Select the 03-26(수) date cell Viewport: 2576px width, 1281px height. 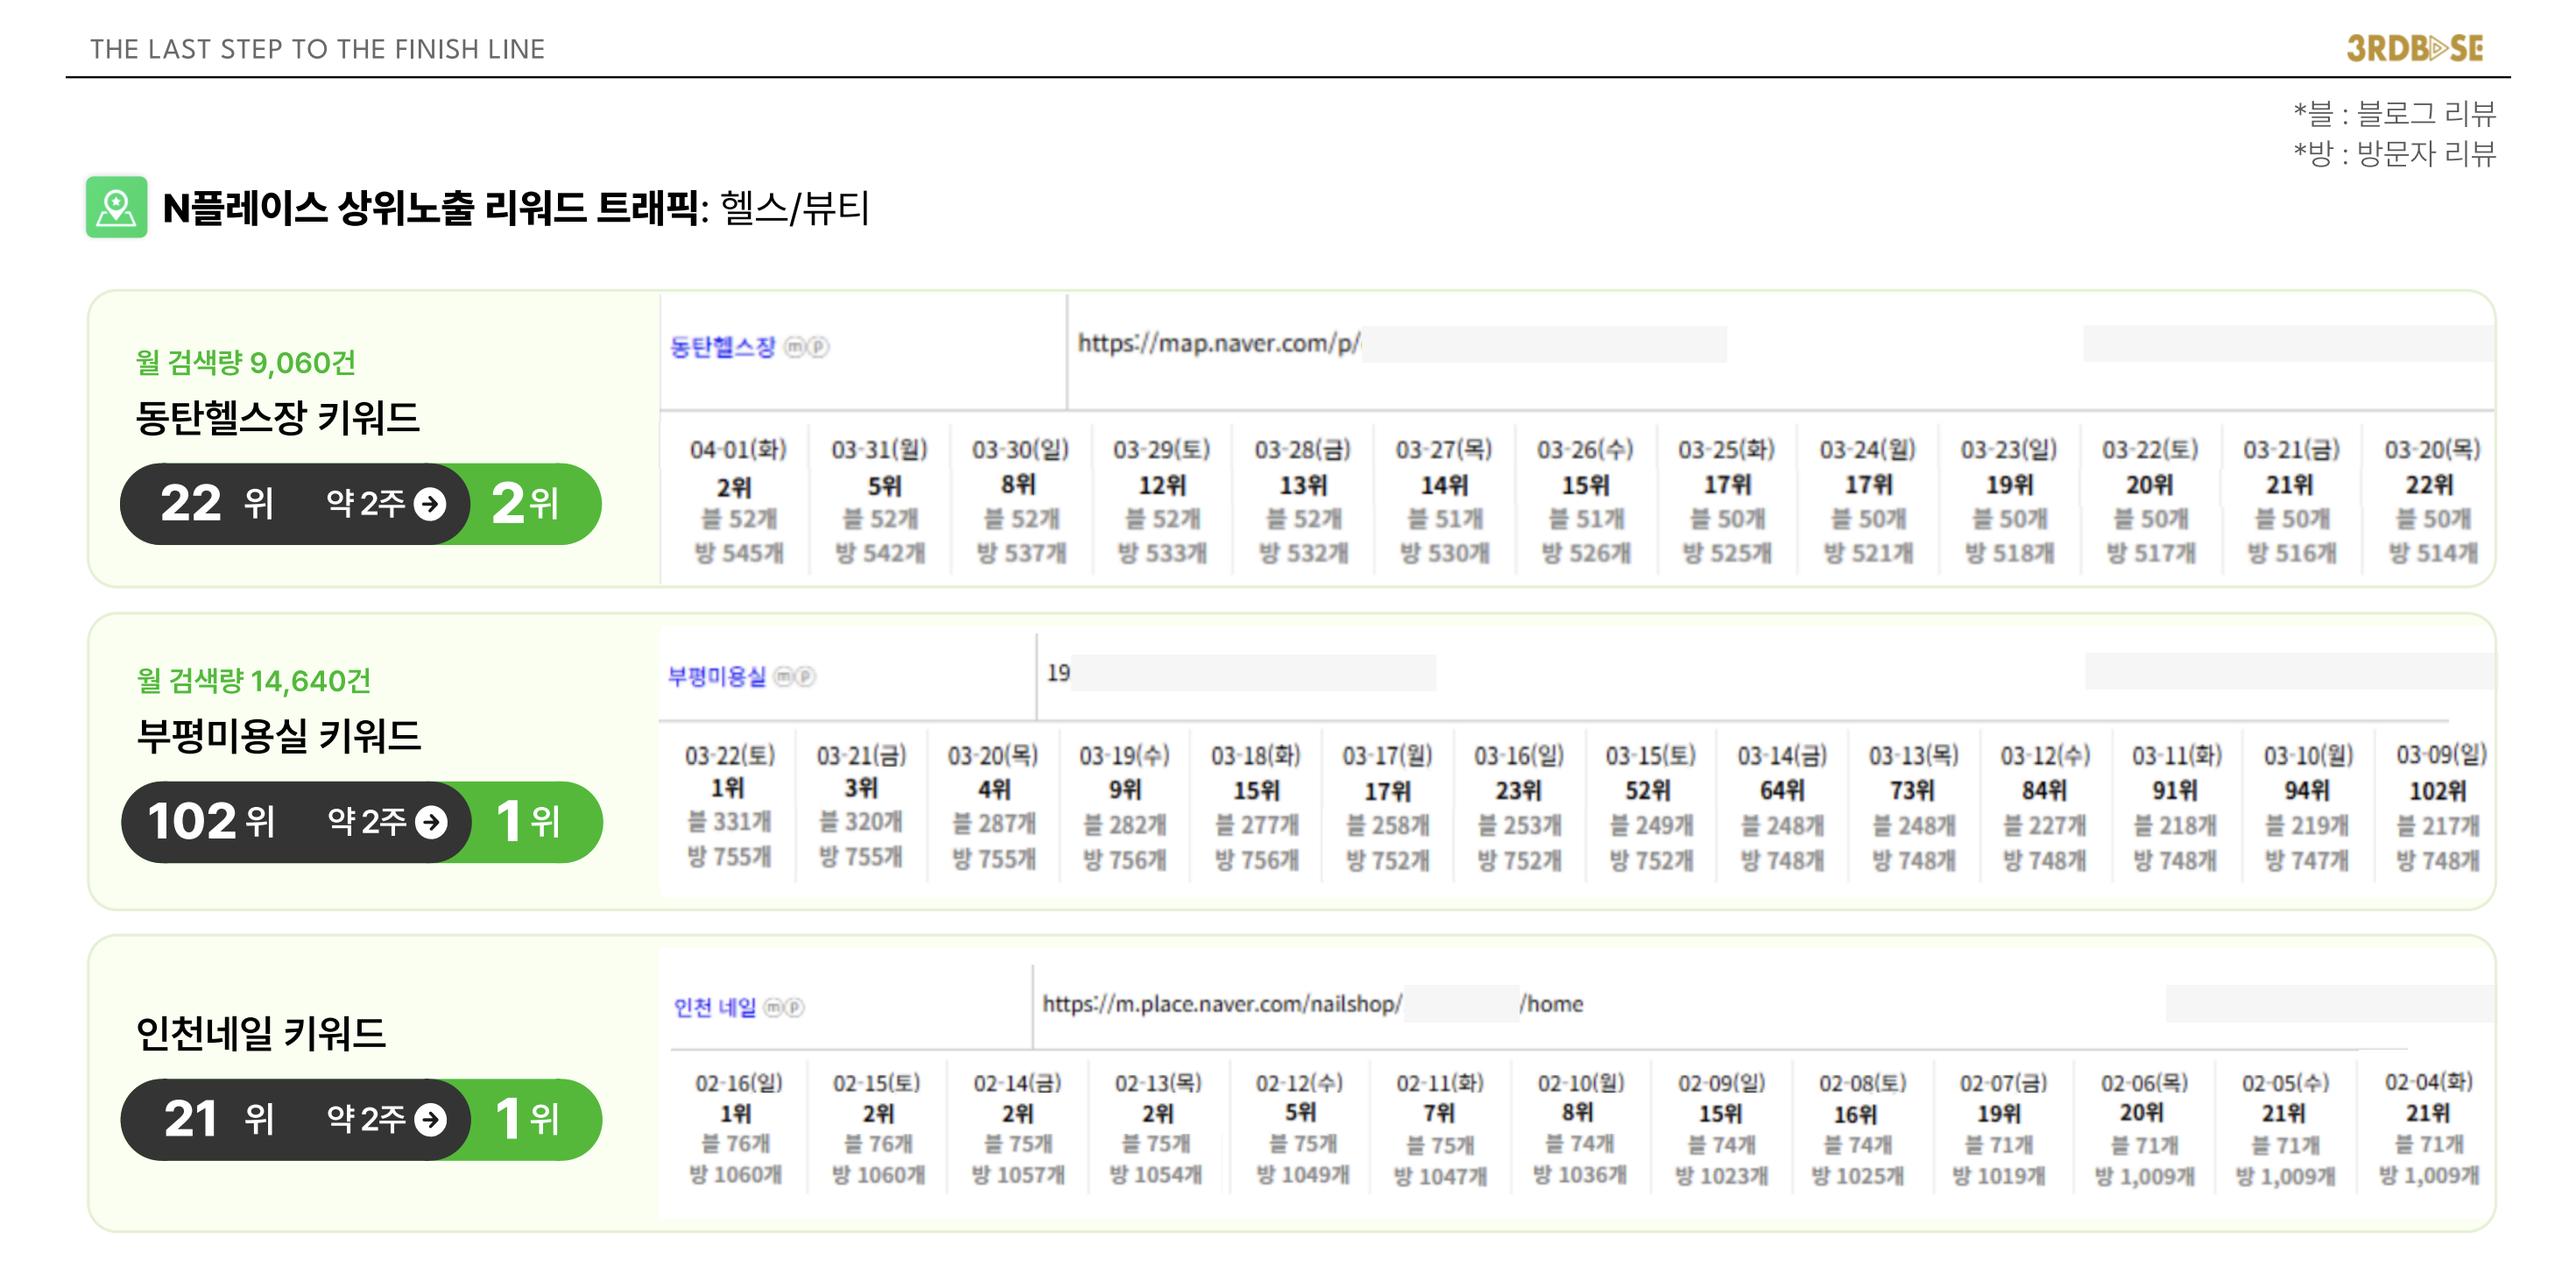[x=1586, y=450]
